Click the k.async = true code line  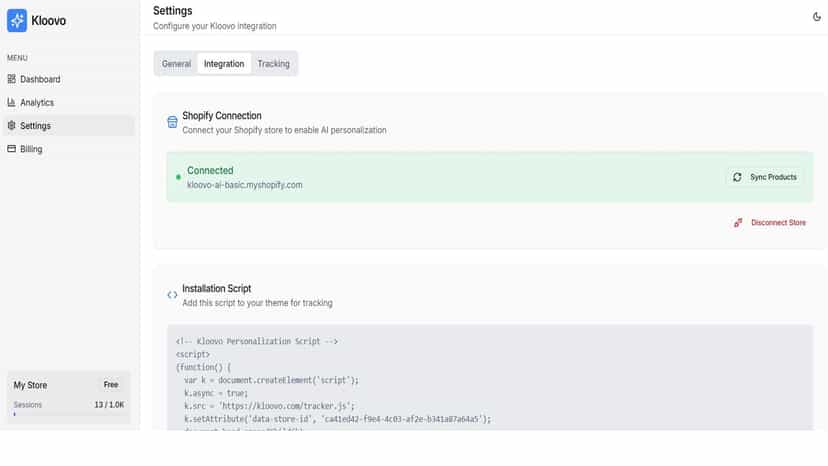coord(215,393)
